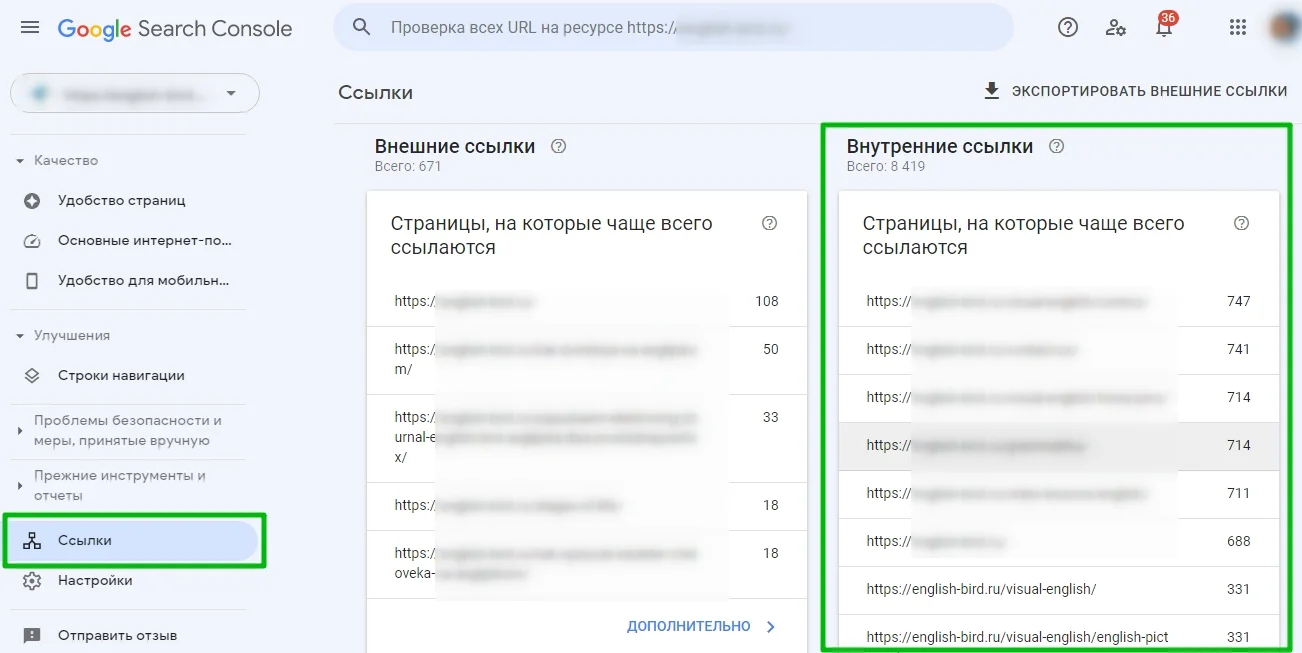Open the hamburger main menu
This screenshot has height=653, width=1302.
tap(30, 28)
